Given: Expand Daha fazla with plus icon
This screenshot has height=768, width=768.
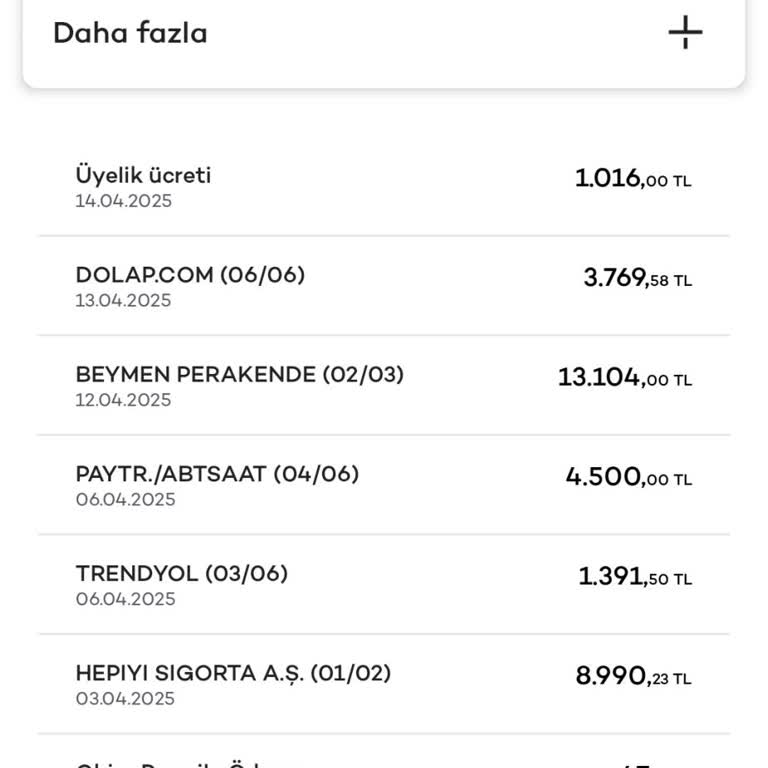Looking at the screenshot, I should pos(685,33).
